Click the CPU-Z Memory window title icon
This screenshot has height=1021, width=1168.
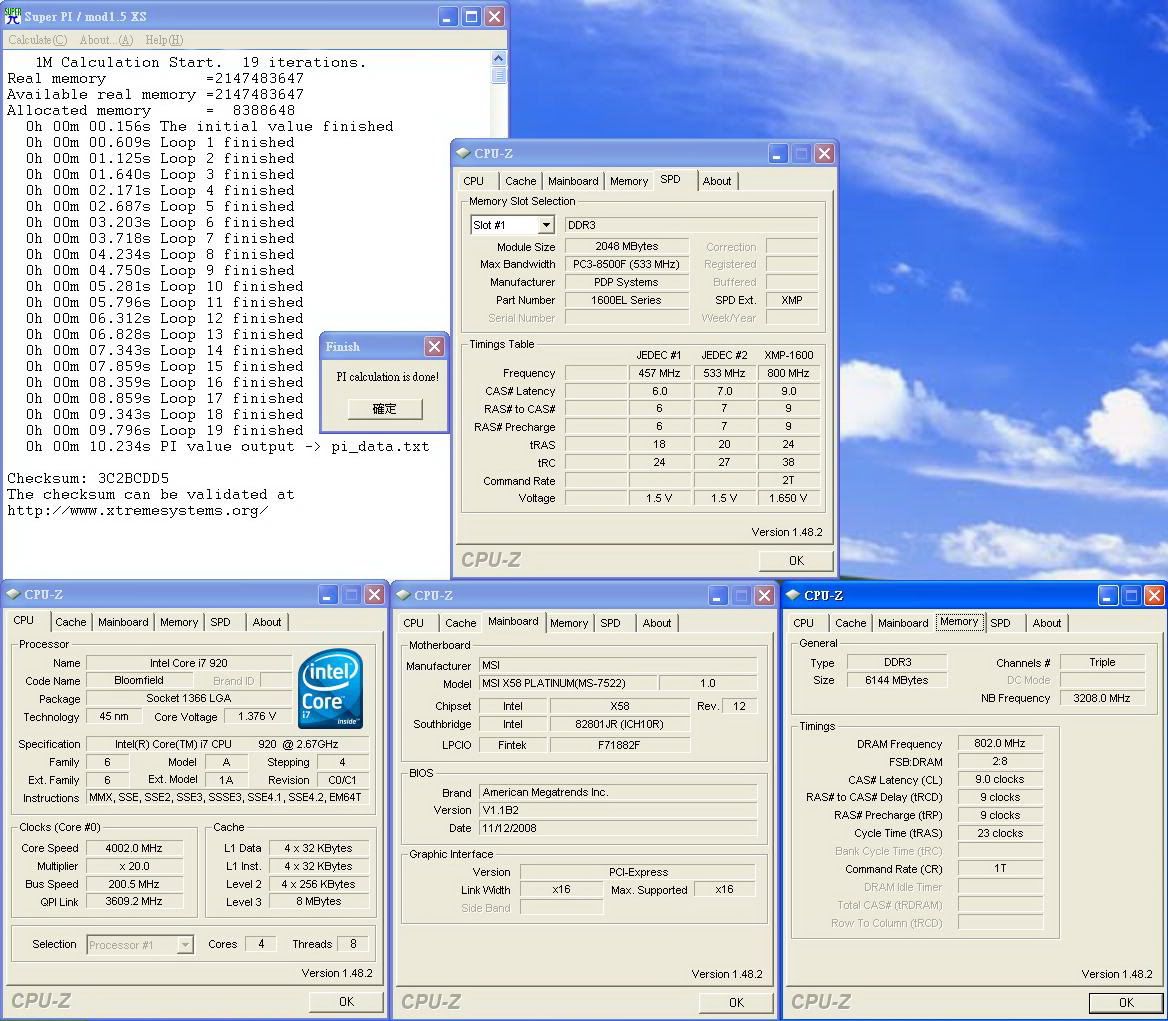coord(793,595)
